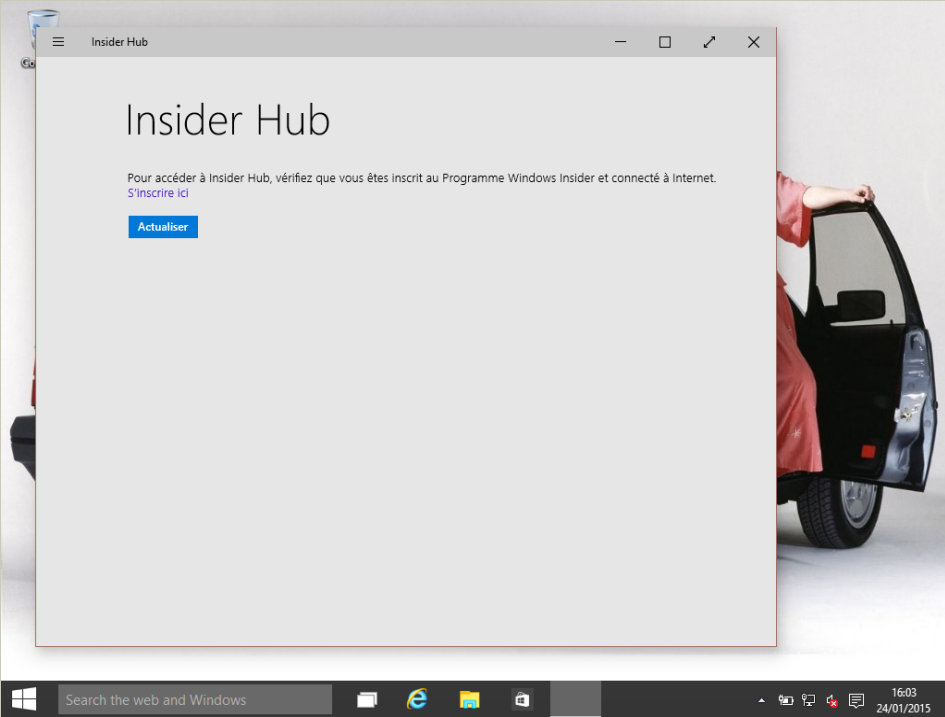Open File Explorer from the taskbar
The image size is (945, 717).
pyautogui.click(x=468, y=699)
